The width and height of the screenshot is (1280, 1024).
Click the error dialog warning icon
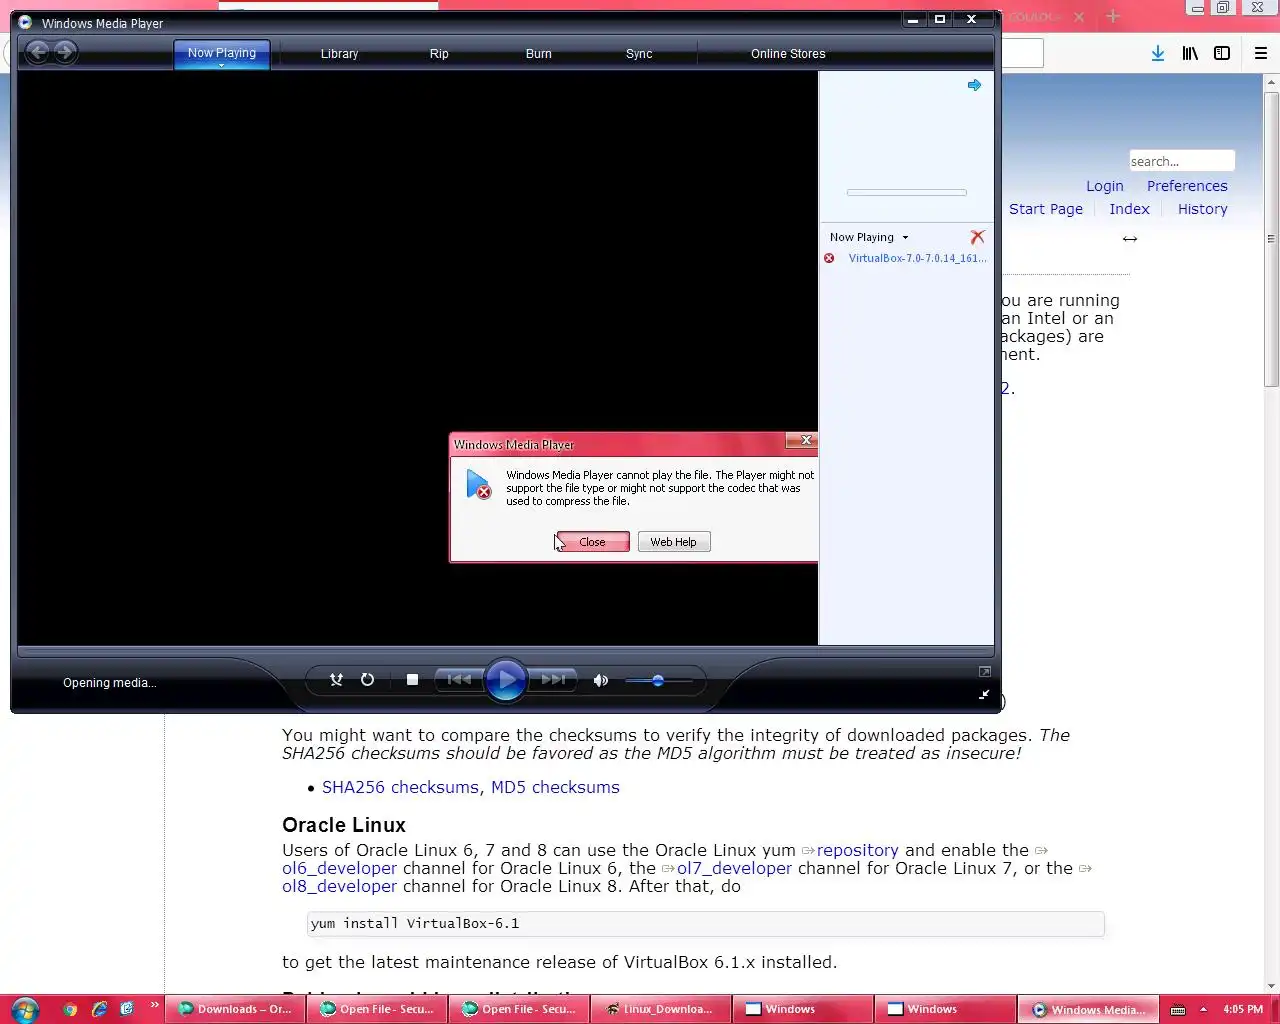tap(479, 485)
